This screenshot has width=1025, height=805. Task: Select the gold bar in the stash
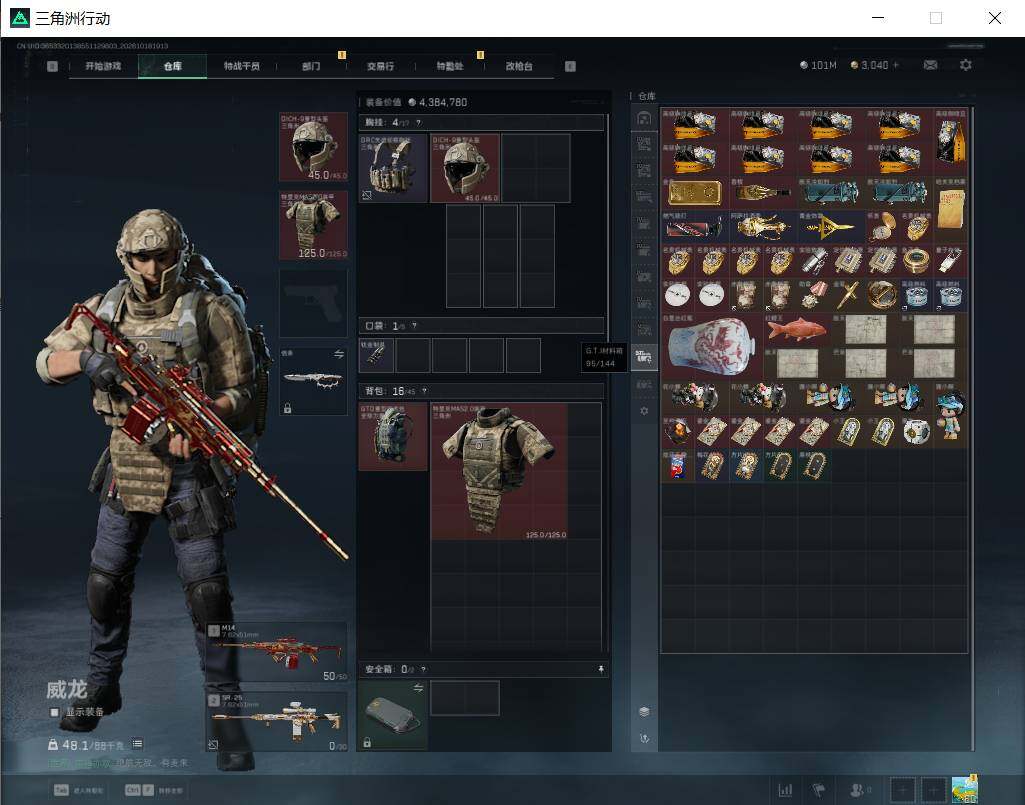click(x=694, y=193)
